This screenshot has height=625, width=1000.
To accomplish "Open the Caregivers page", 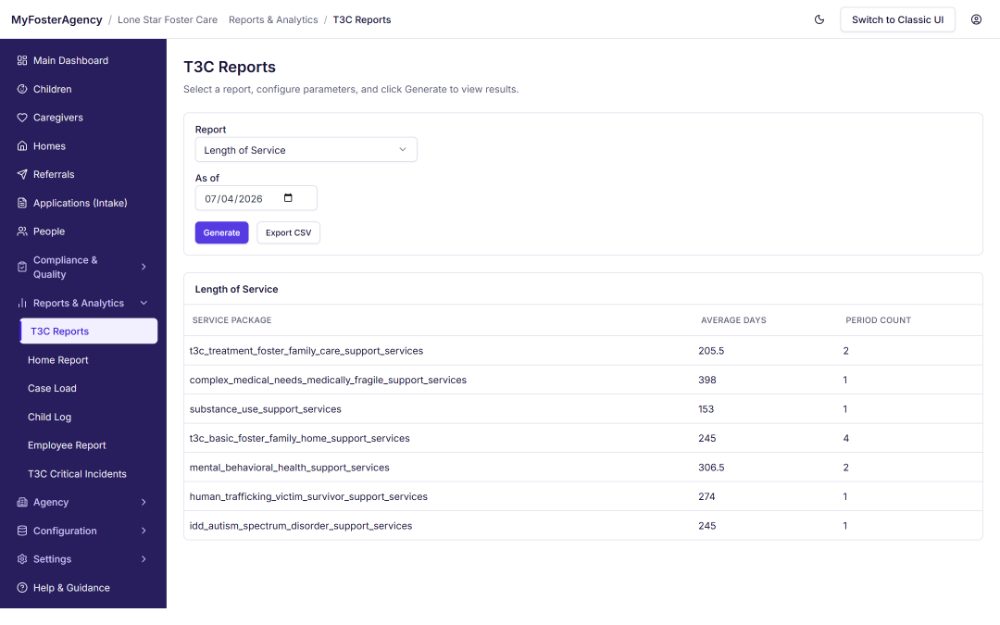I will point(58,117).
